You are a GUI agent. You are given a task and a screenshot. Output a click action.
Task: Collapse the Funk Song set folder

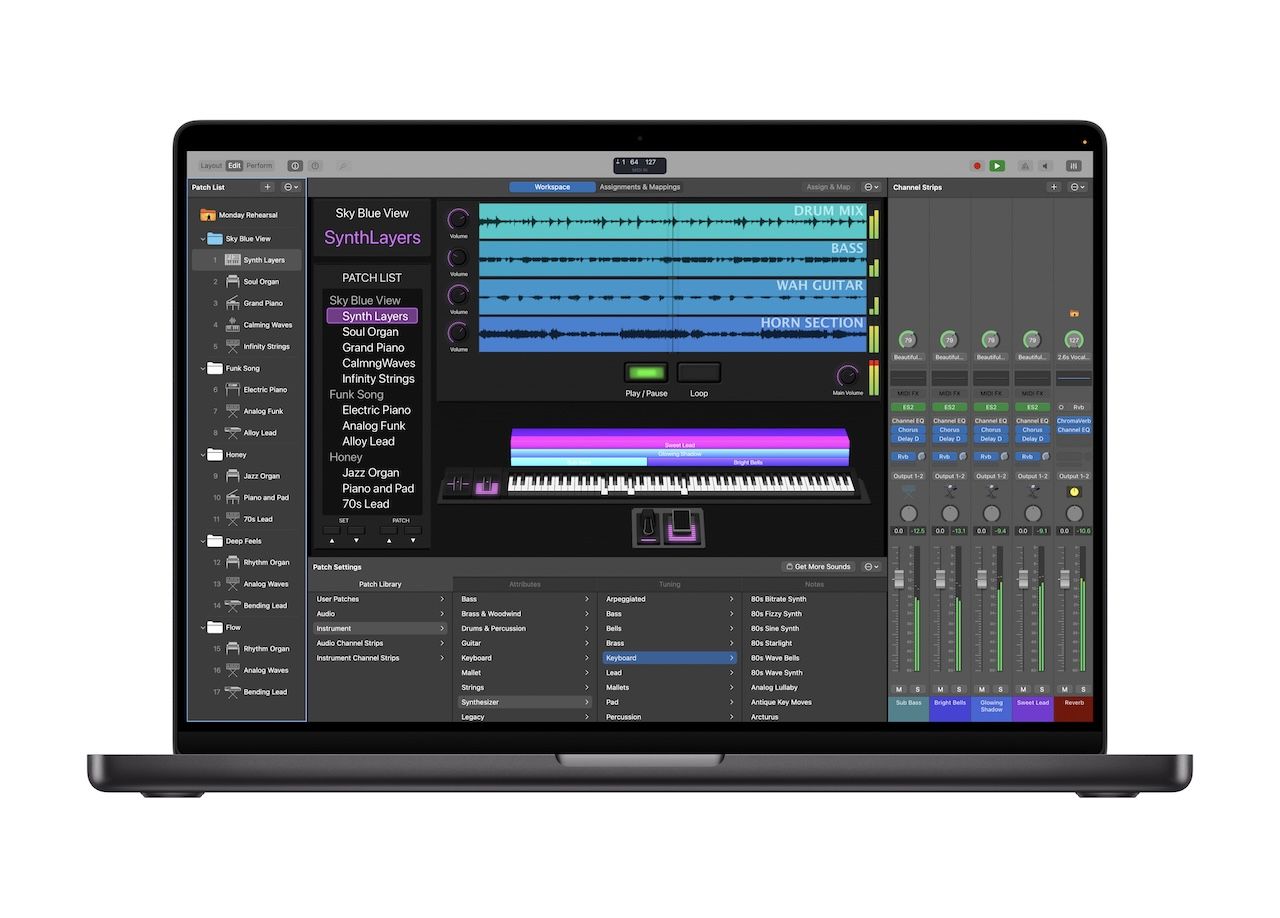click(203, 368)
